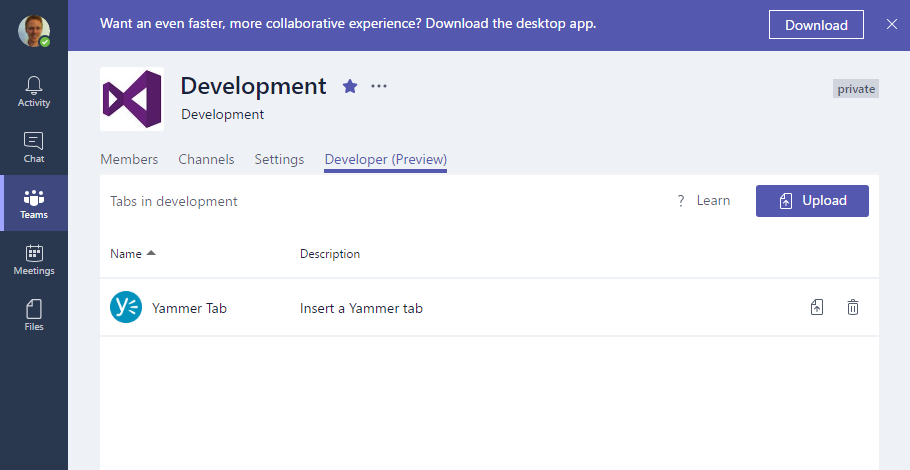Sort by the Name column header
910x470 pixels.
pos(133,254)
